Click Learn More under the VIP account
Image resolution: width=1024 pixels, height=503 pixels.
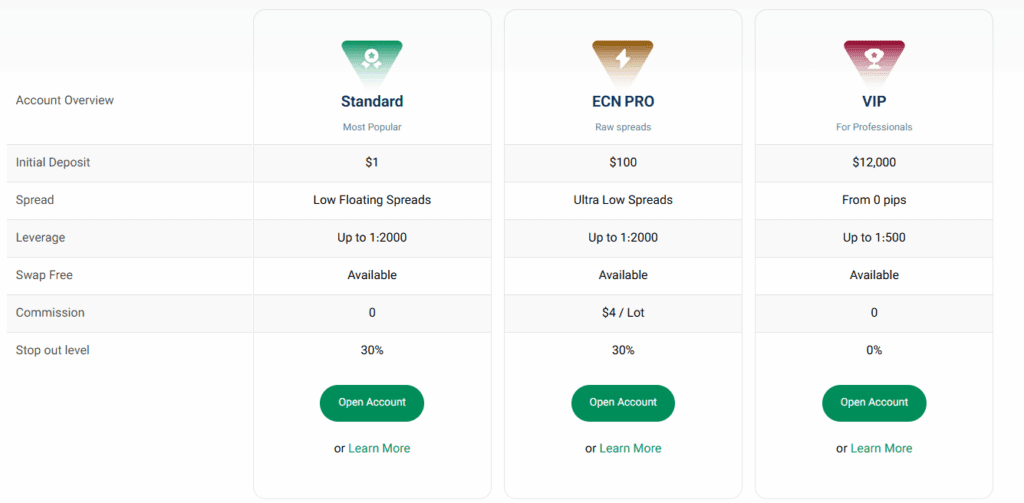pos(881,449)
